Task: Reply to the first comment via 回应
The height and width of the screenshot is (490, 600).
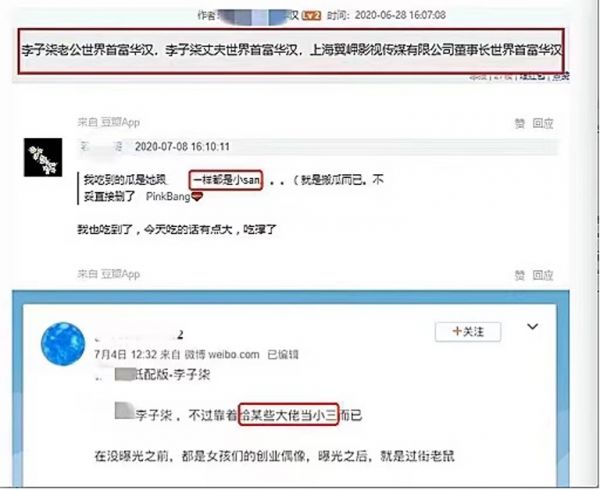Action: tap(543, 123)
